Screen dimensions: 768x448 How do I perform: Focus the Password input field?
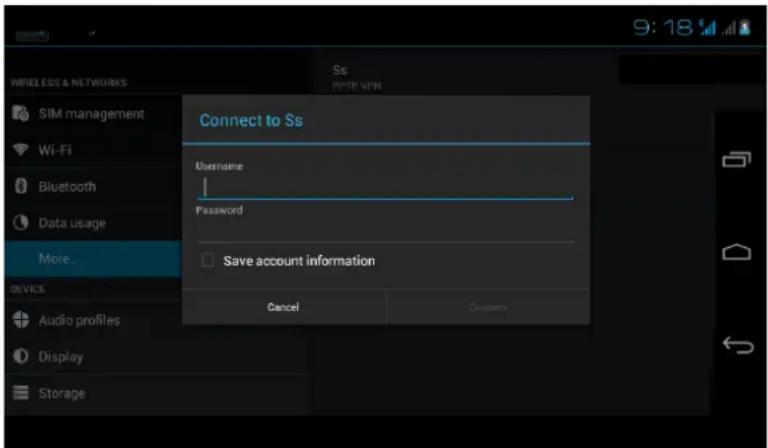pyautogui.click(x=385, y=231)
